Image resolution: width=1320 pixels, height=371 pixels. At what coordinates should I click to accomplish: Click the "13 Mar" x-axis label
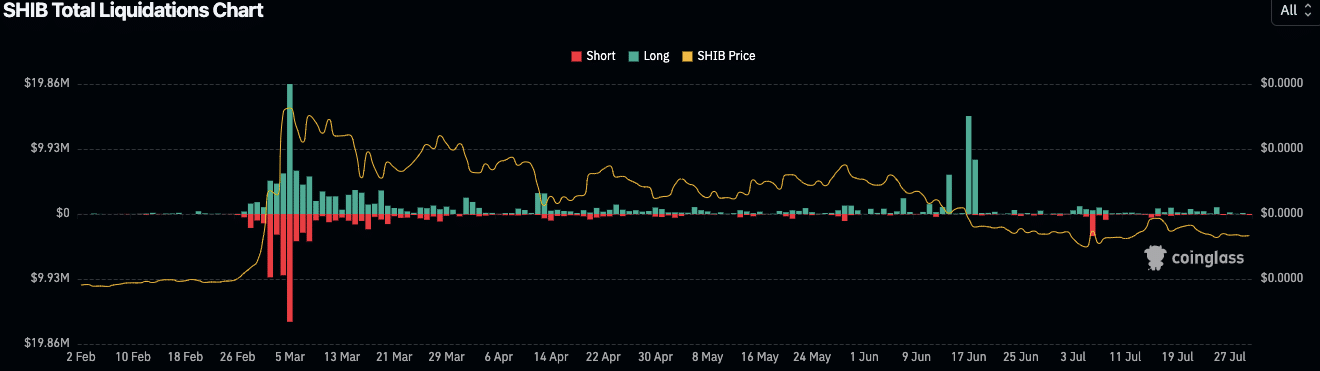click(342, 356)
